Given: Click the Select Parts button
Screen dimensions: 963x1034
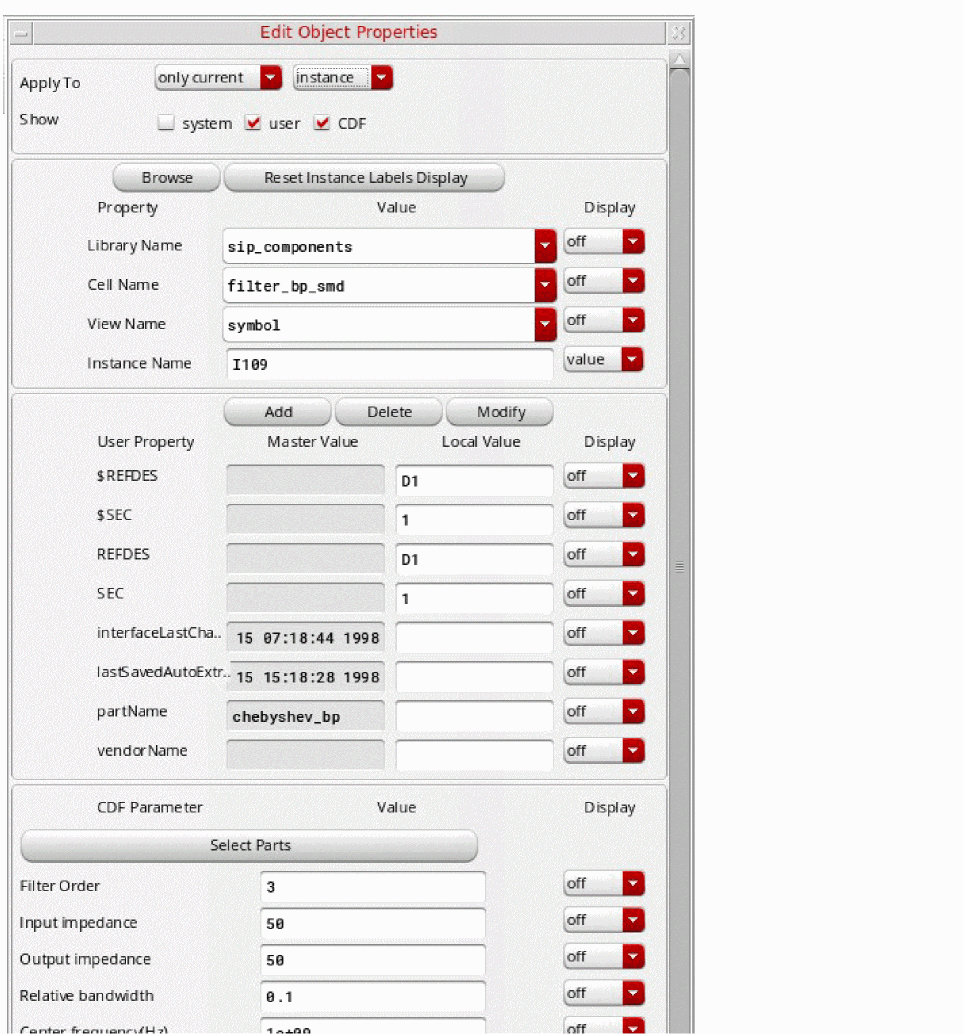Looking at the screenshot, I should point(249,846).
